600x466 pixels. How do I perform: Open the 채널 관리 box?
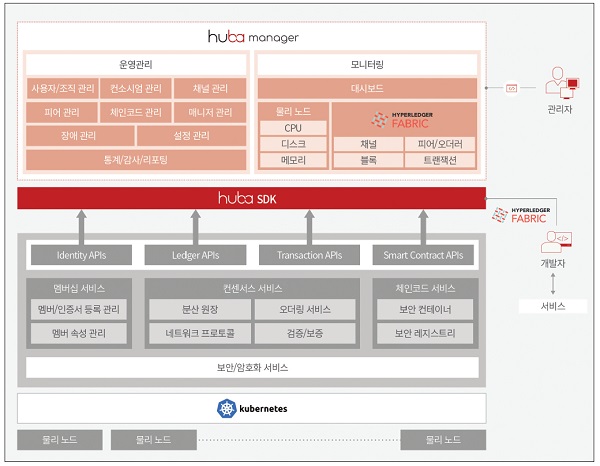210,89
